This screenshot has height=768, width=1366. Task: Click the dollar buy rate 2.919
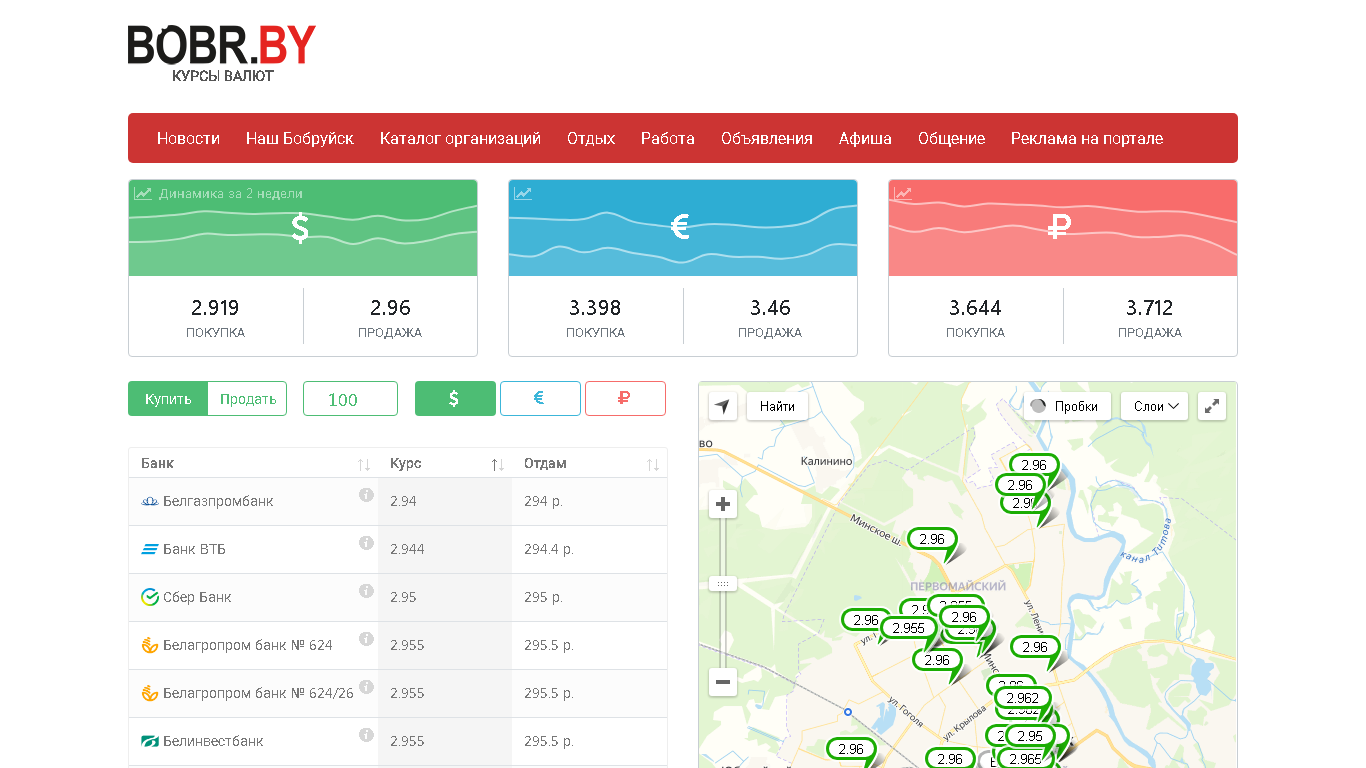coord(215,308)
